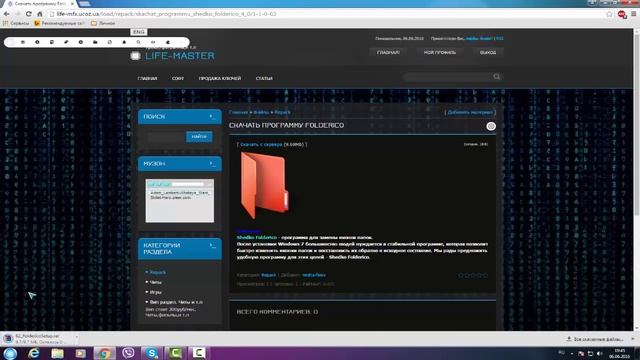The height and width of the screenshot is (360, 640).
Task: Click the volume icon in the system tray
Action: point(599,353)
